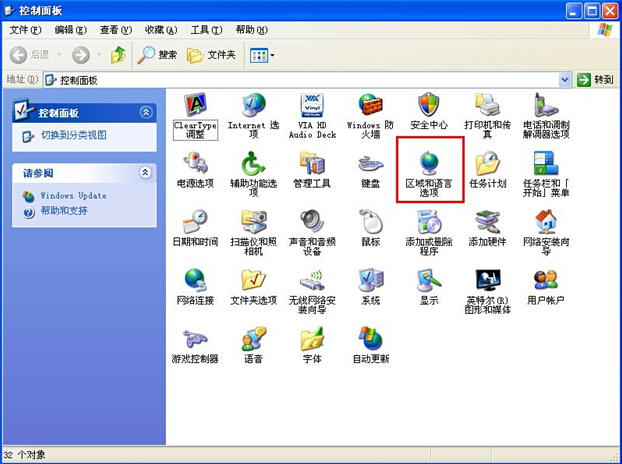
Task: Click the 搜索 search button
Action: click(157, 55)
